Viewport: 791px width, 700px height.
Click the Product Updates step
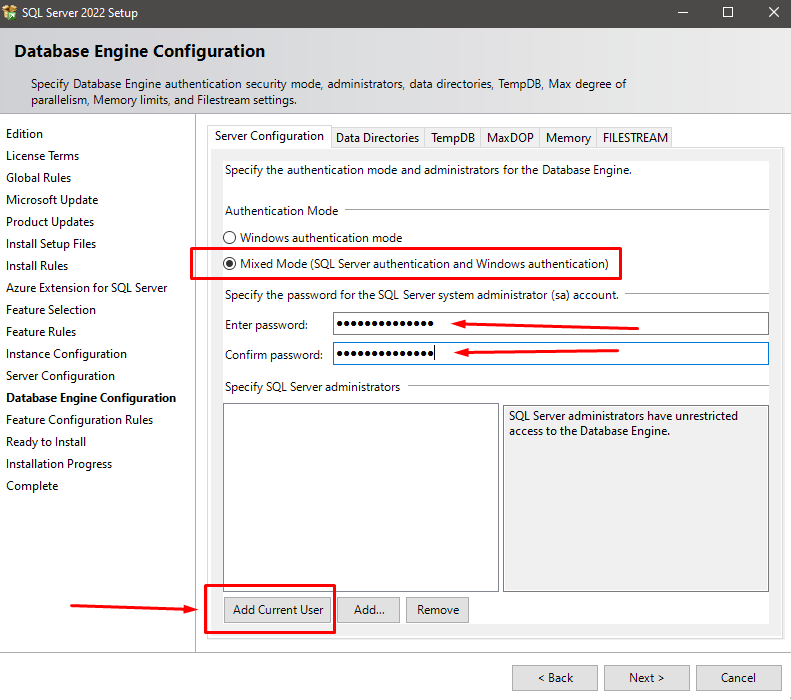coord(50,222)
